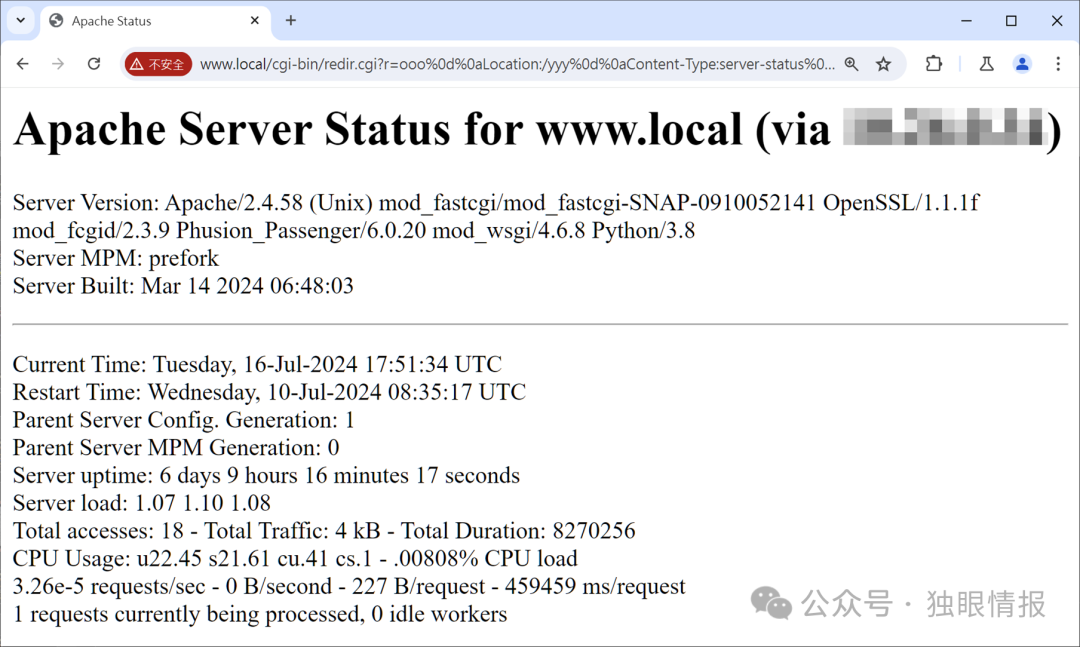Bookmark this page with the star
The image size is (1080, 647).
pos(883,64)
